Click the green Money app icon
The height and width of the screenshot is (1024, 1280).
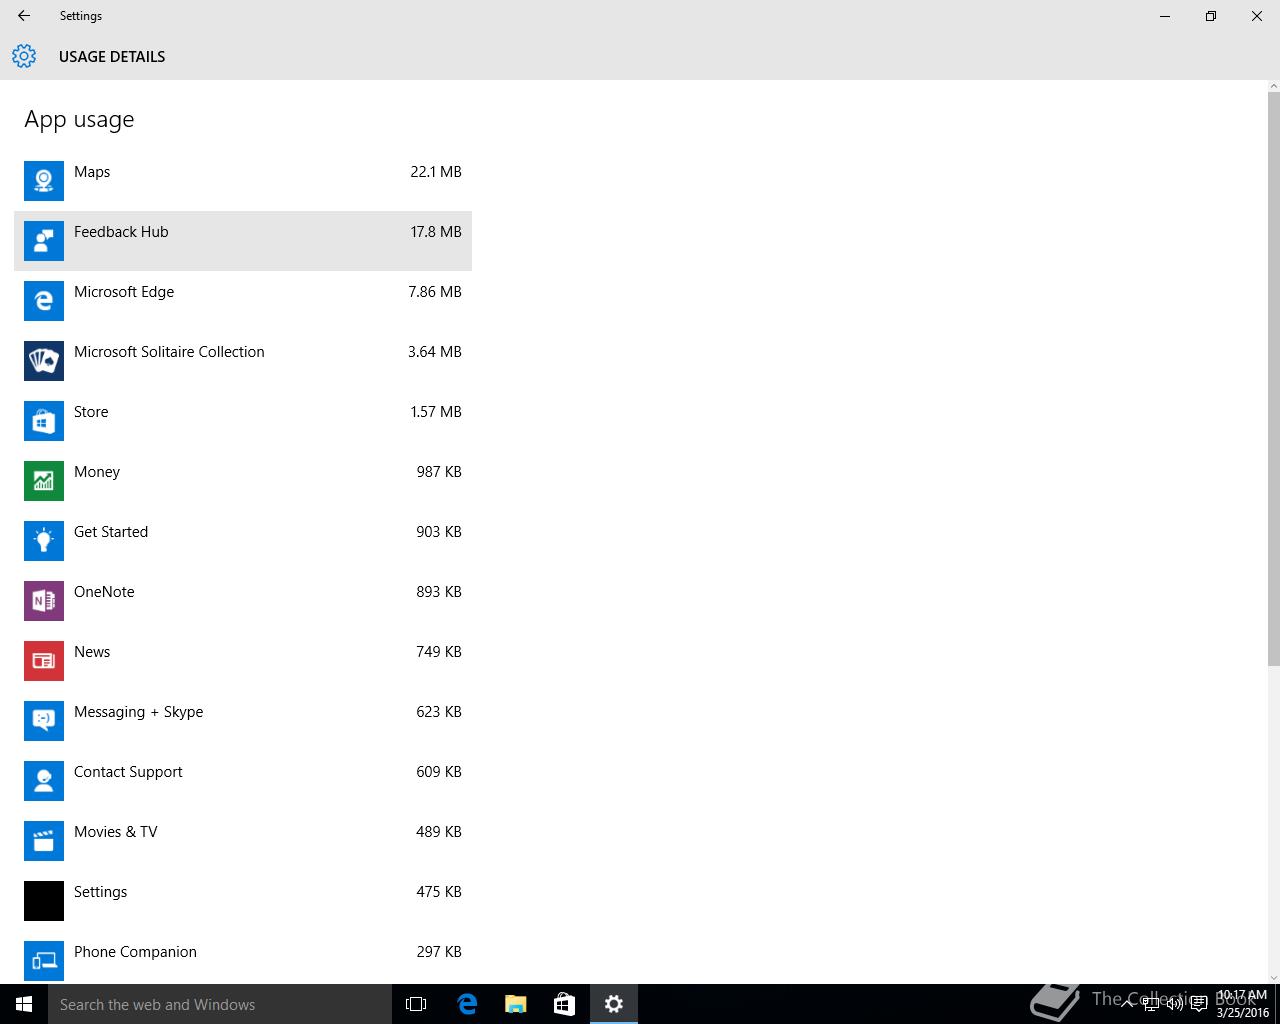(44, 481)
